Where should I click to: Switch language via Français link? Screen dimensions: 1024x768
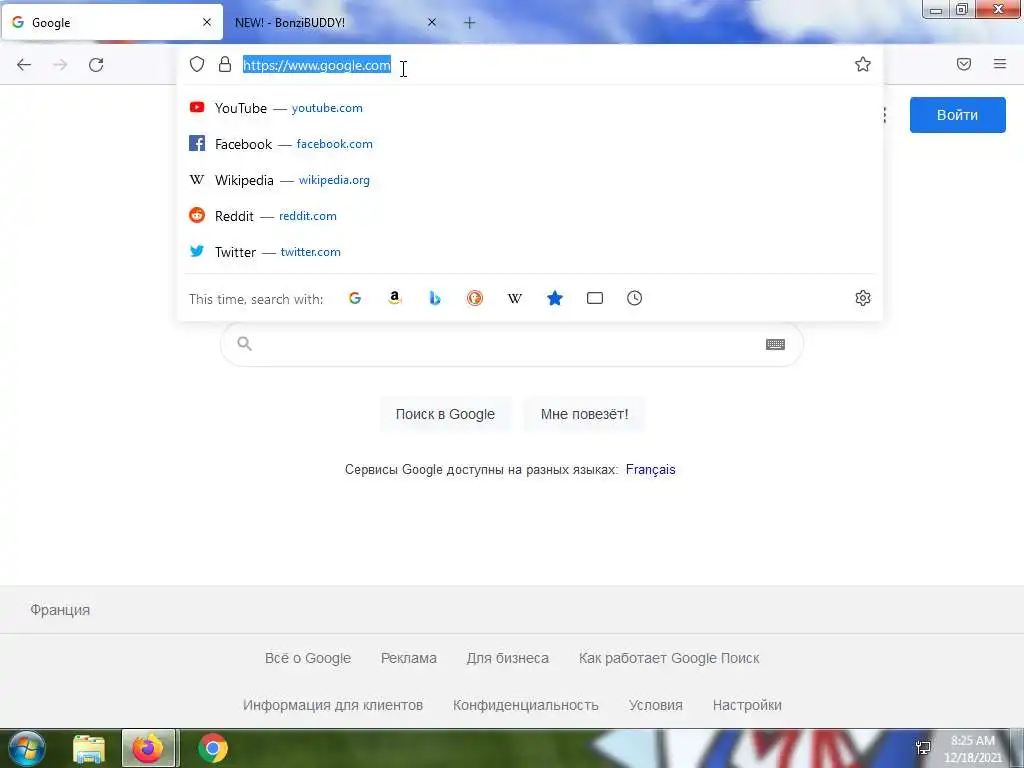coord(650,470)
